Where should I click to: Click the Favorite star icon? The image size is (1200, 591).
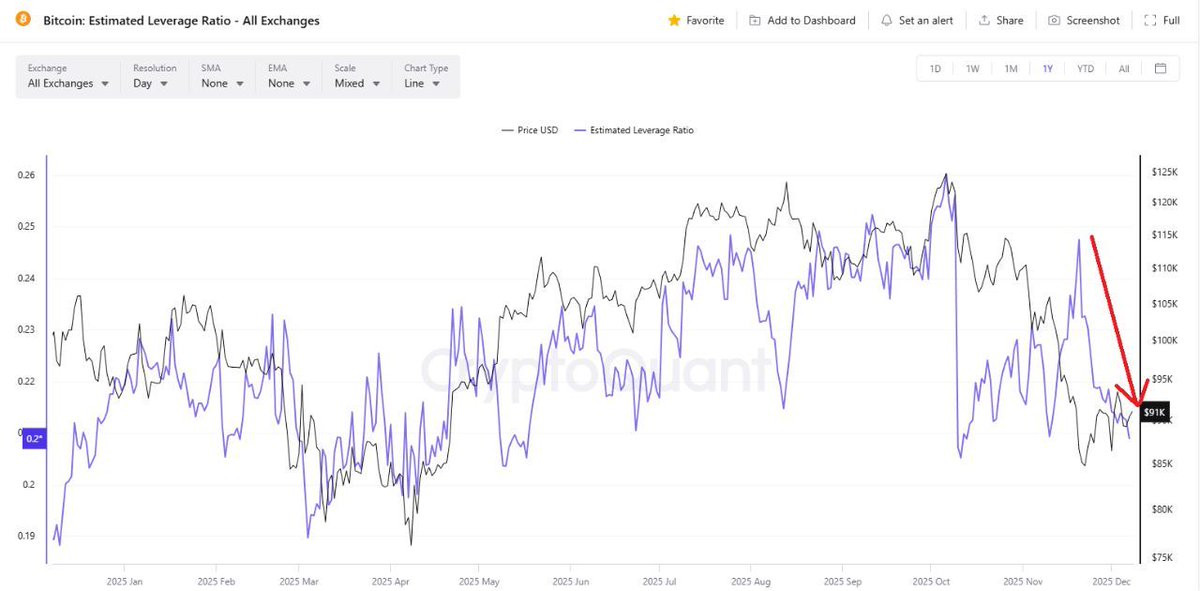tap(674, 20)
